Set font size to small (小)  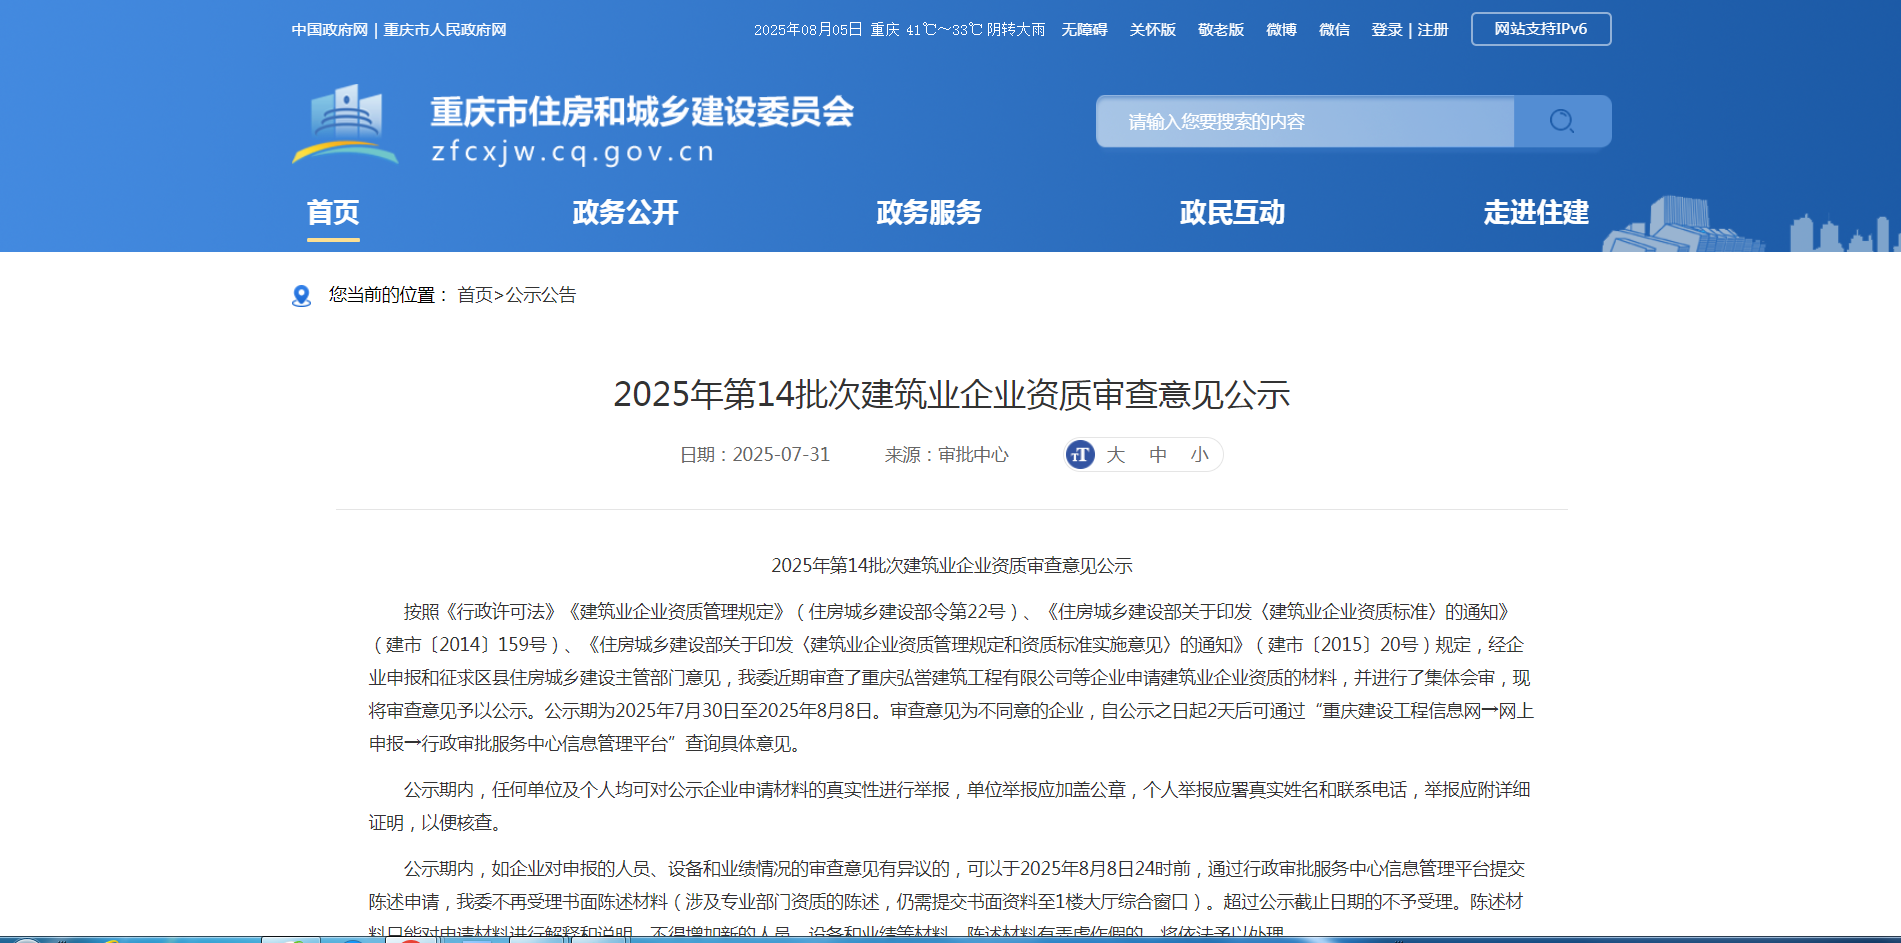tap(1199, 455)
